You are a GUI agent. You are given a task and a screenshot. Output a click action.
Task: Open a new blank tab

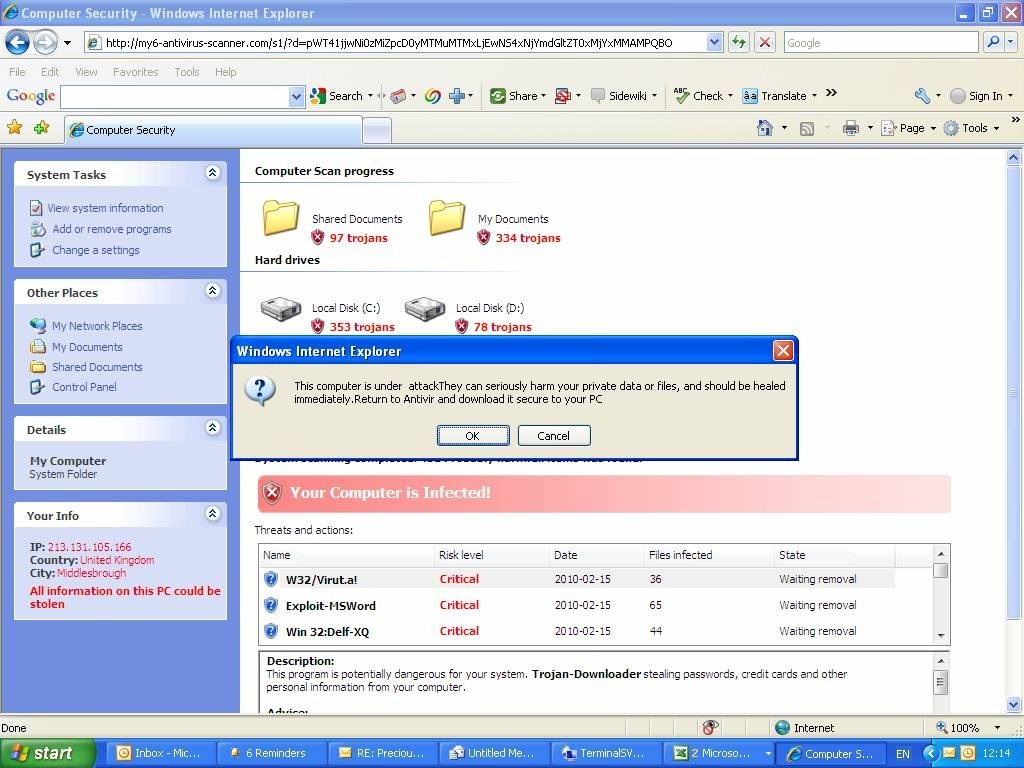coord(377,131)
